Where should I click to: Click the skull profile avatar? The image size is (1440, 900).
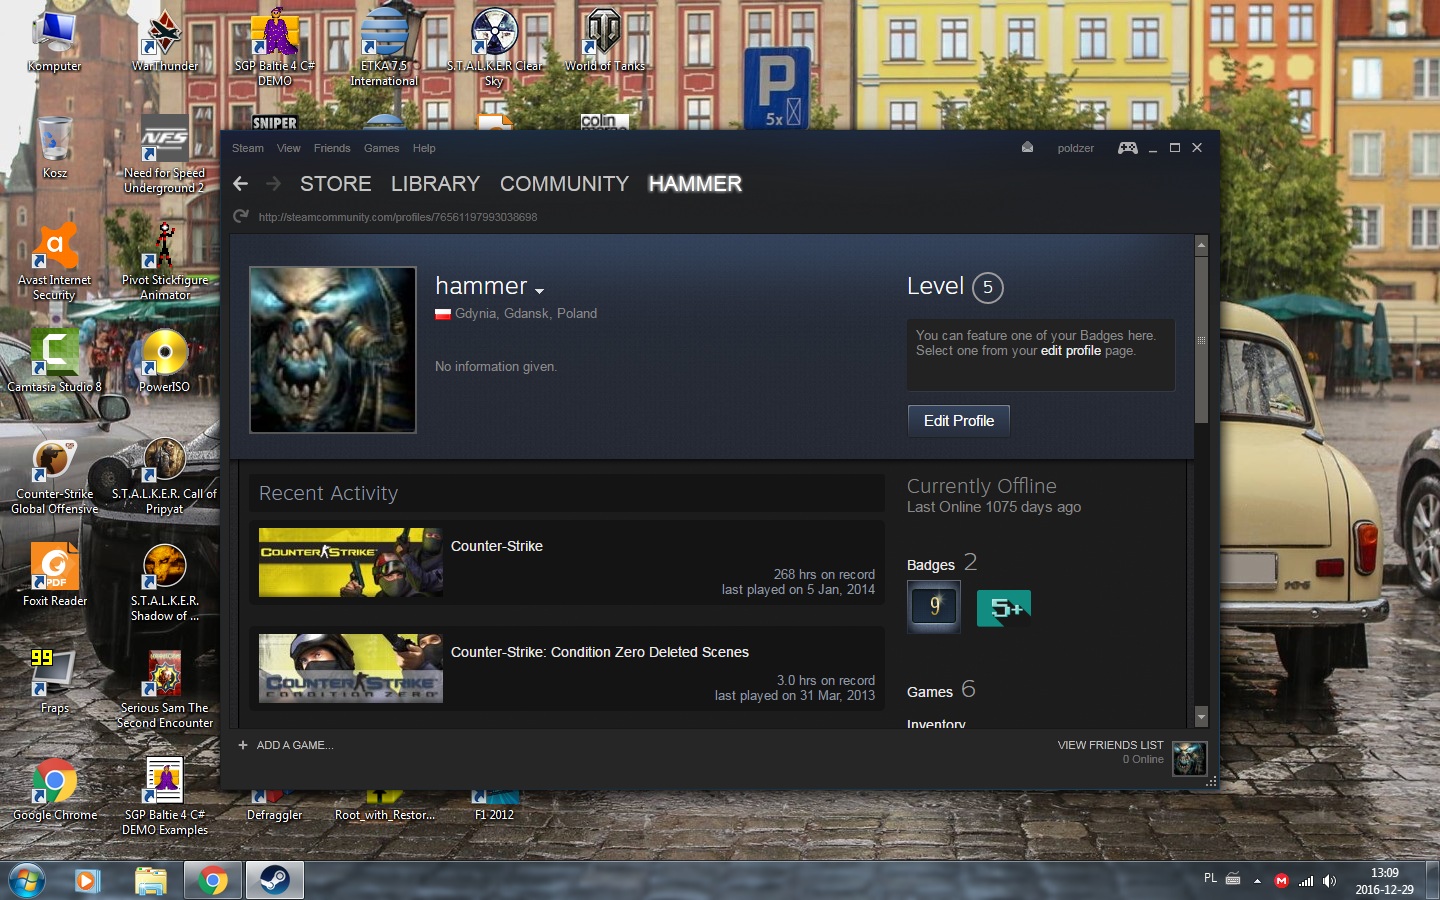click(x=333, y=349)
